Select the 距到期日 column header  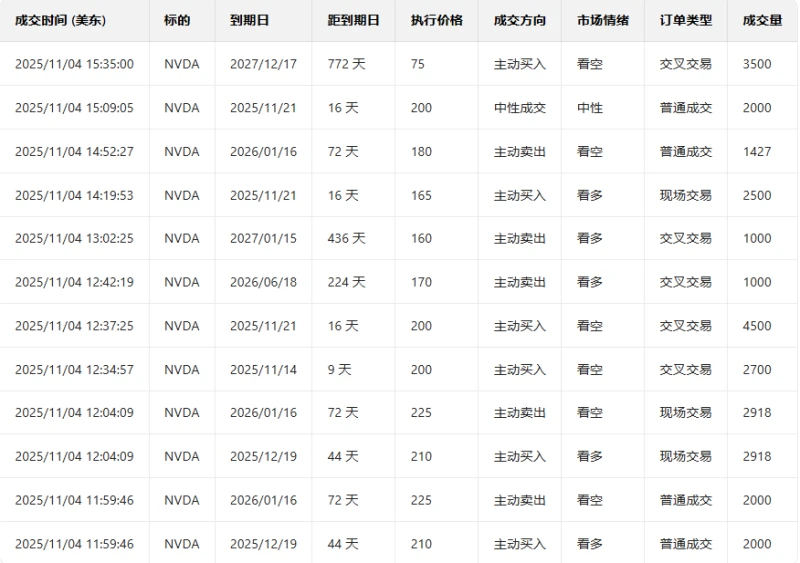[x=353, y=20]
